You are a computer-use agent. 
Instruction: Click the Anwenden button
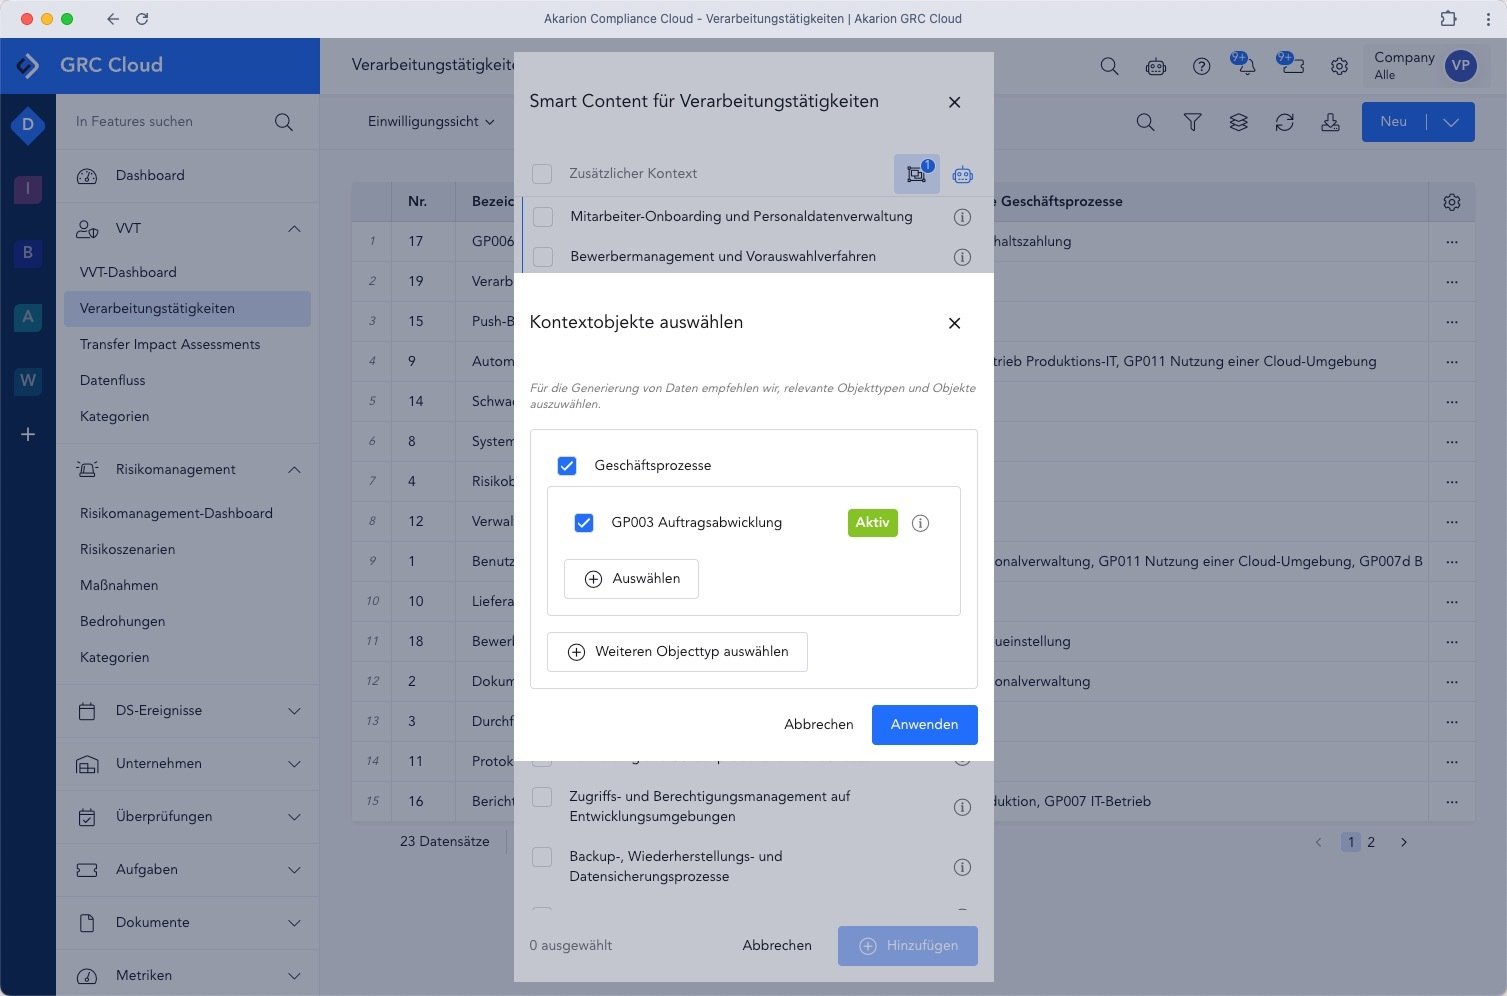[924, 725]
